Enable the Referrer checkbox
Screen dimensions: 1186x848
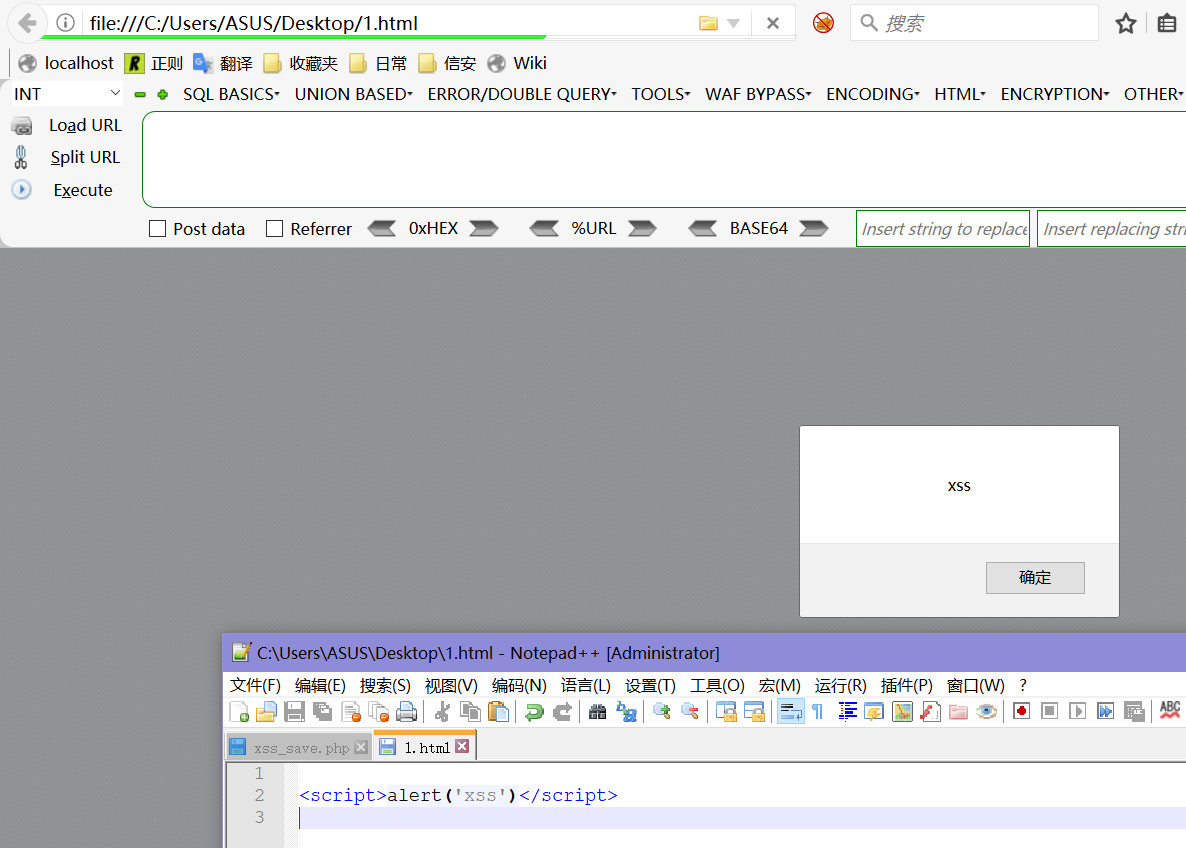click(275, 228)
